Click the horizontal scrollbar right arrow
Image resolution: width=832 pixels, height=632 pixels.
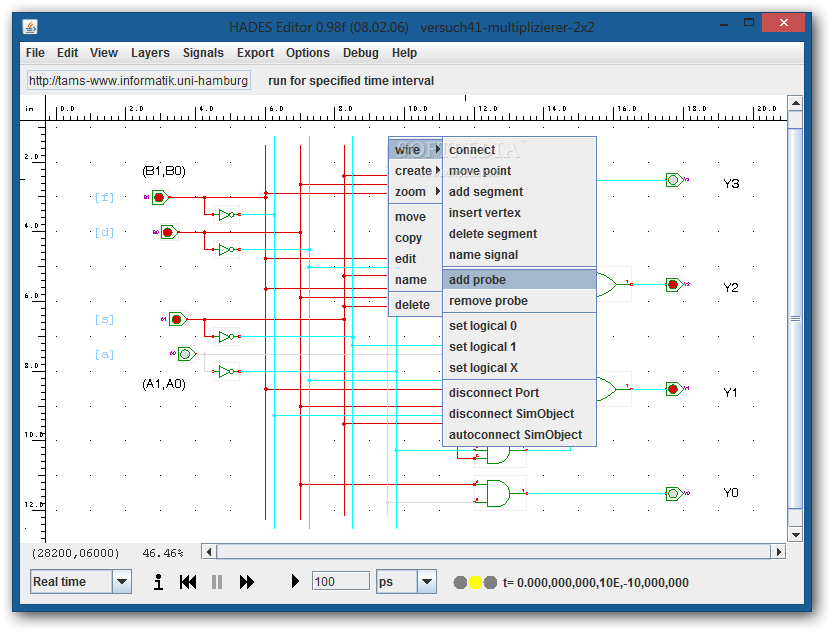pos(778,552)
